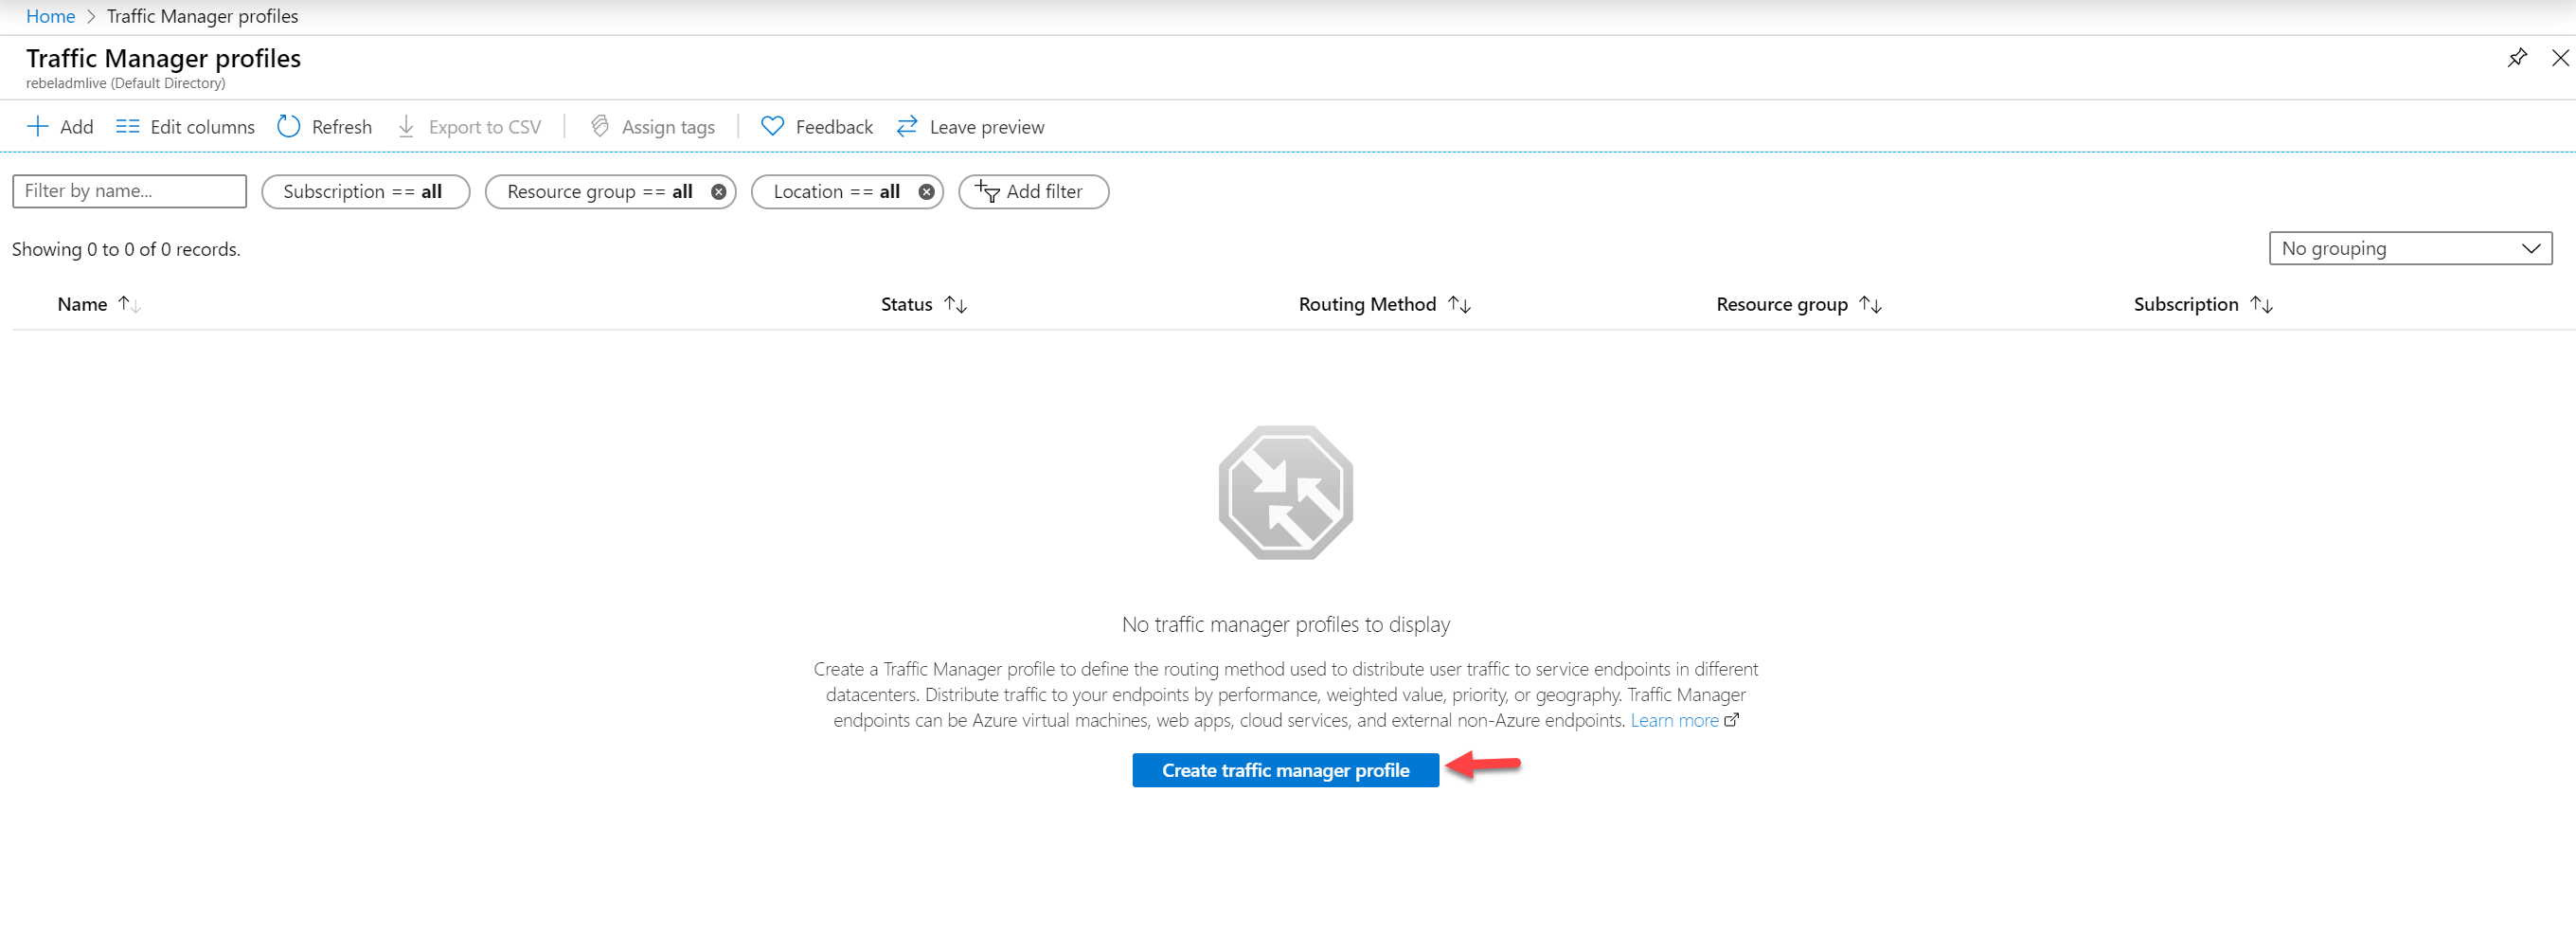The image size is (2576, 937).
Task: Go to Home in the breadcrumb
Action: point(50,16)
